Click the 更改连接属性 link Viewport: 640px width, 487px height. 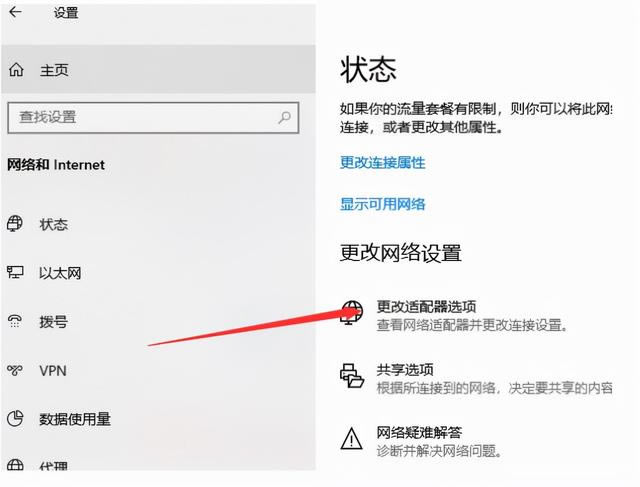(x=382, y=162)
